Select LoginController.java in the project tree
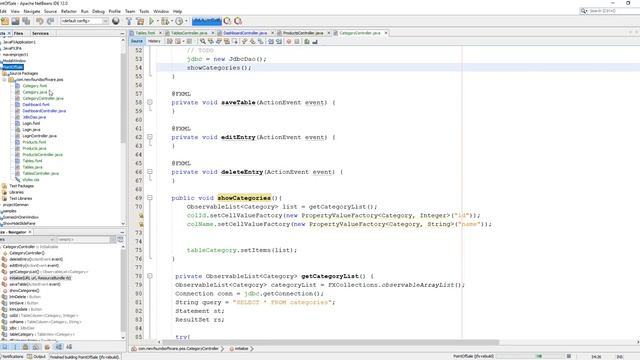Image resolution: width=640 pixels, height=360 pixels. [x=40, y=136]
